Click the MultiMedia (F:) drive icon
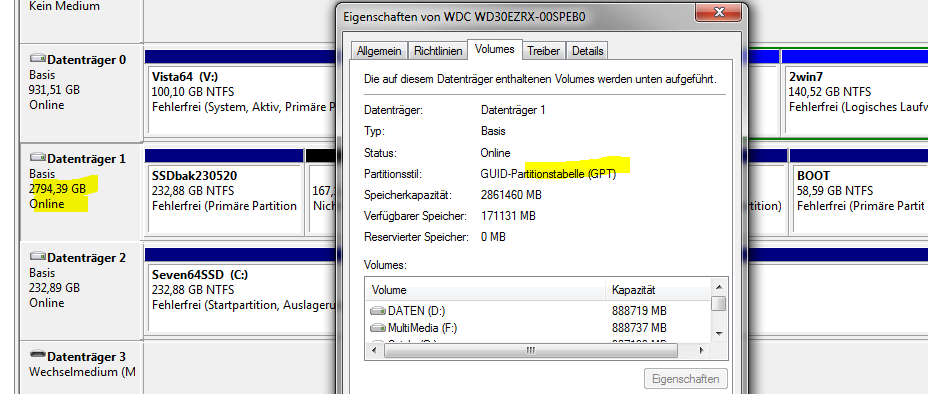Image resolution: width=928 pixels, height=394 pixels. click(378, 328)
